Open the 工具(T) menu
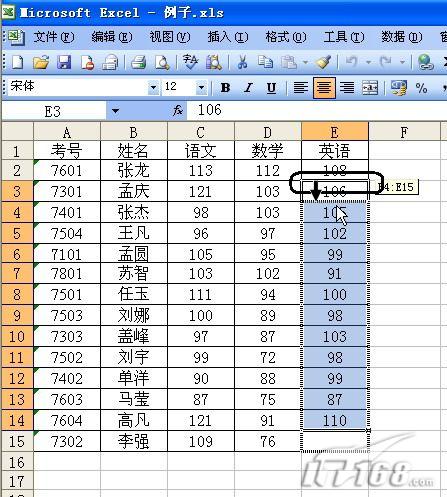The height and width of the screenshot is (497, 447). click(x=344, y=37)
